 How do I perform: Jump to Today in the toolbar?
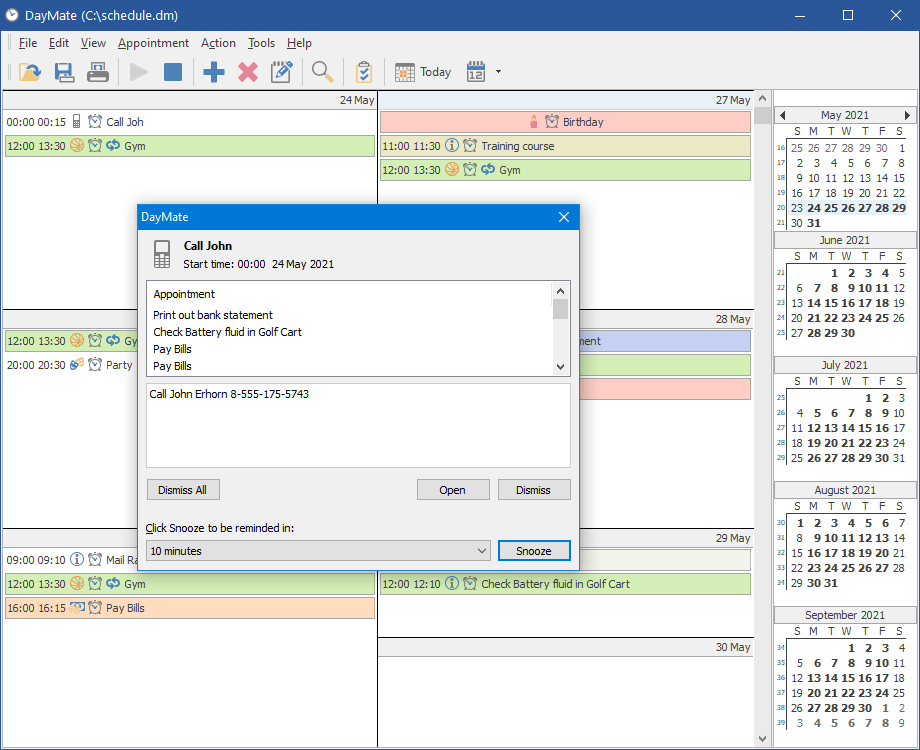423,72
